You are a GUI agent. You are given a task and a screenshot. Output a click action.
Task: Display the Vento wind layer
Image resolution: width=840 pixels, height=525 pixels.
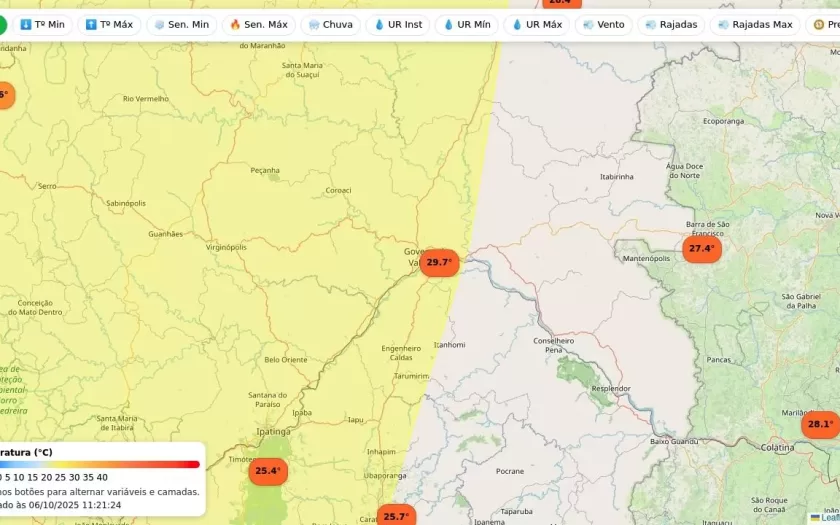[x=604, y=24]
